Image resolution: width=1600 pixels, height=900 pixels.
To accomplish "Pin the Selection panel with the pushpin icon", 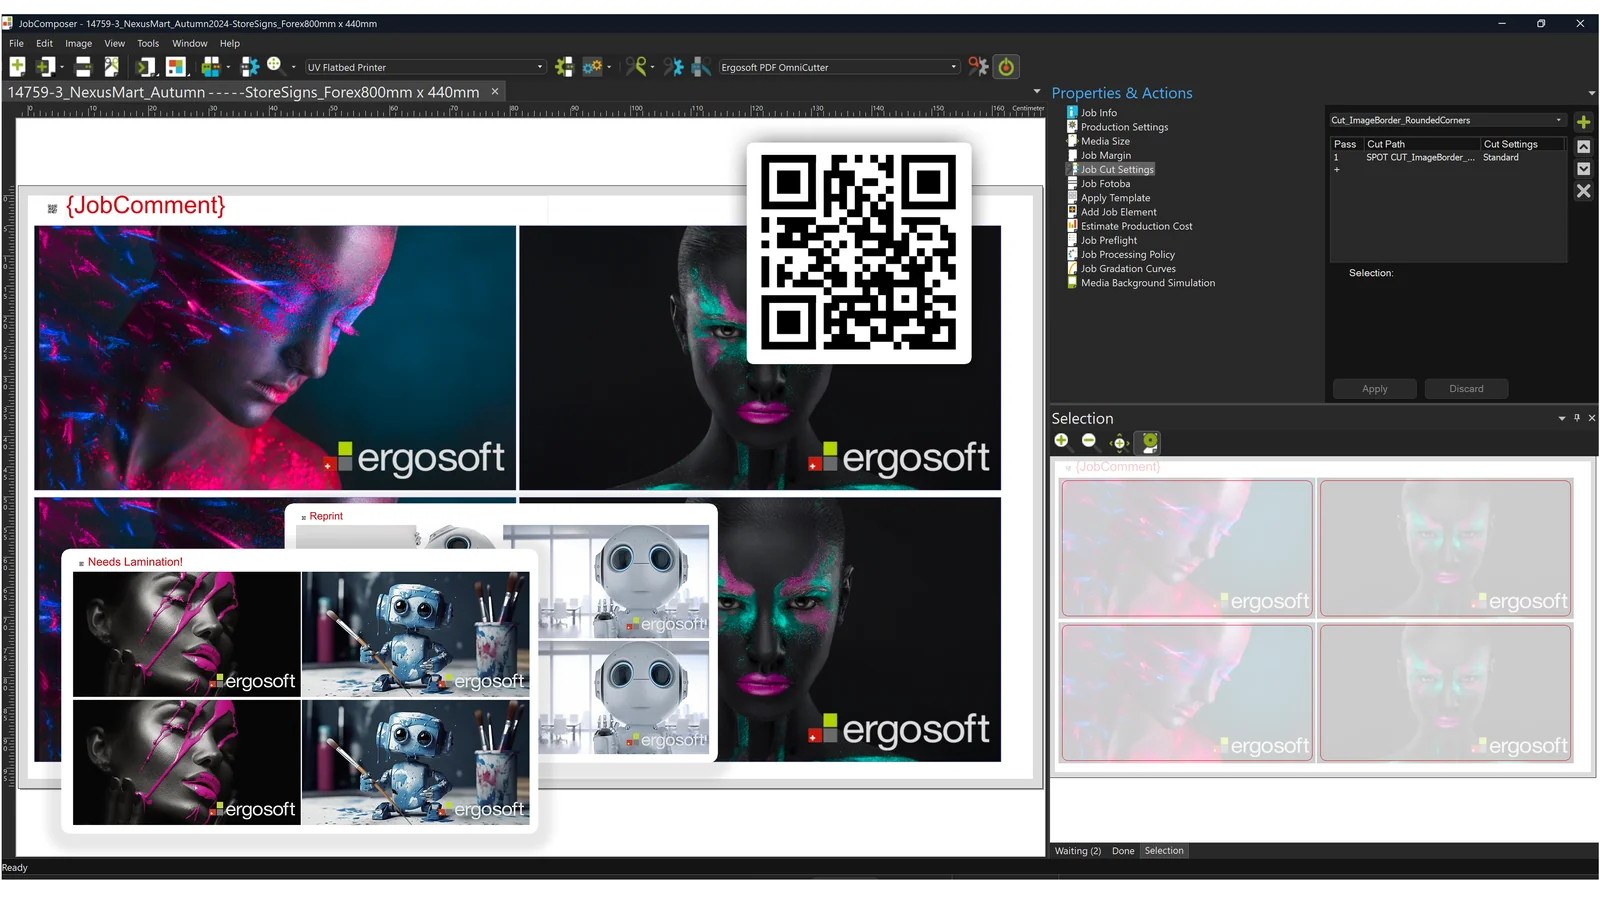I will click(1577, 418).
